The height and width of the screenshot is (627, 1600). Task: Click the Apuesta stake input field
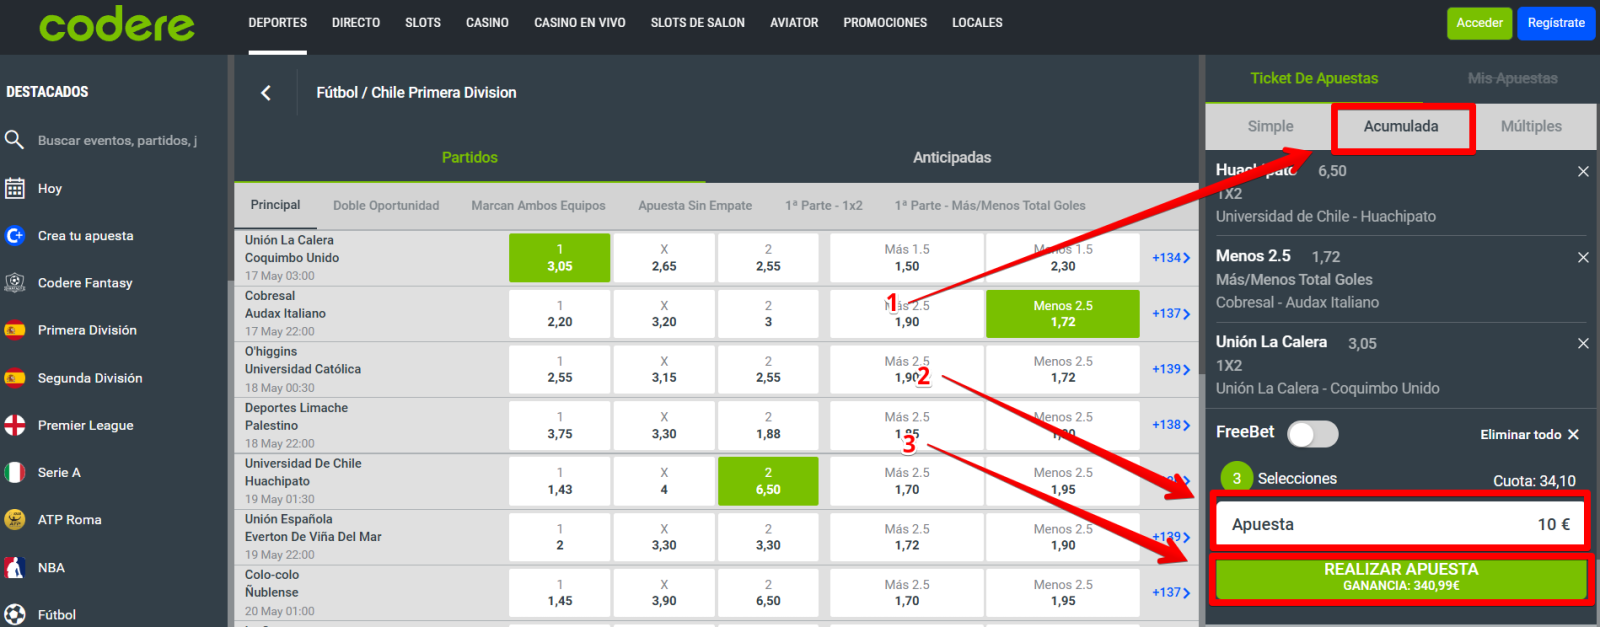[x=1401, y=524]
